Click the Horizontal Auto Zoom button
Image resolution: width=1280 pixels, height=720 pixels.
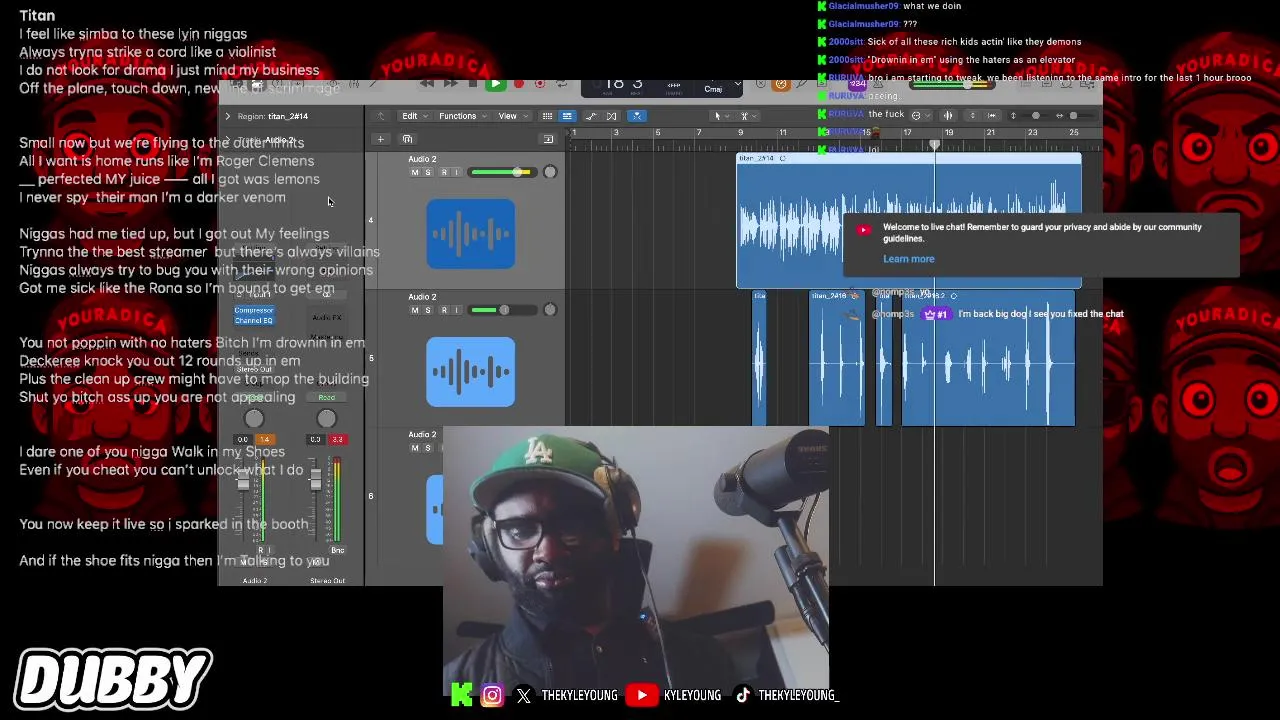(991, 116)
